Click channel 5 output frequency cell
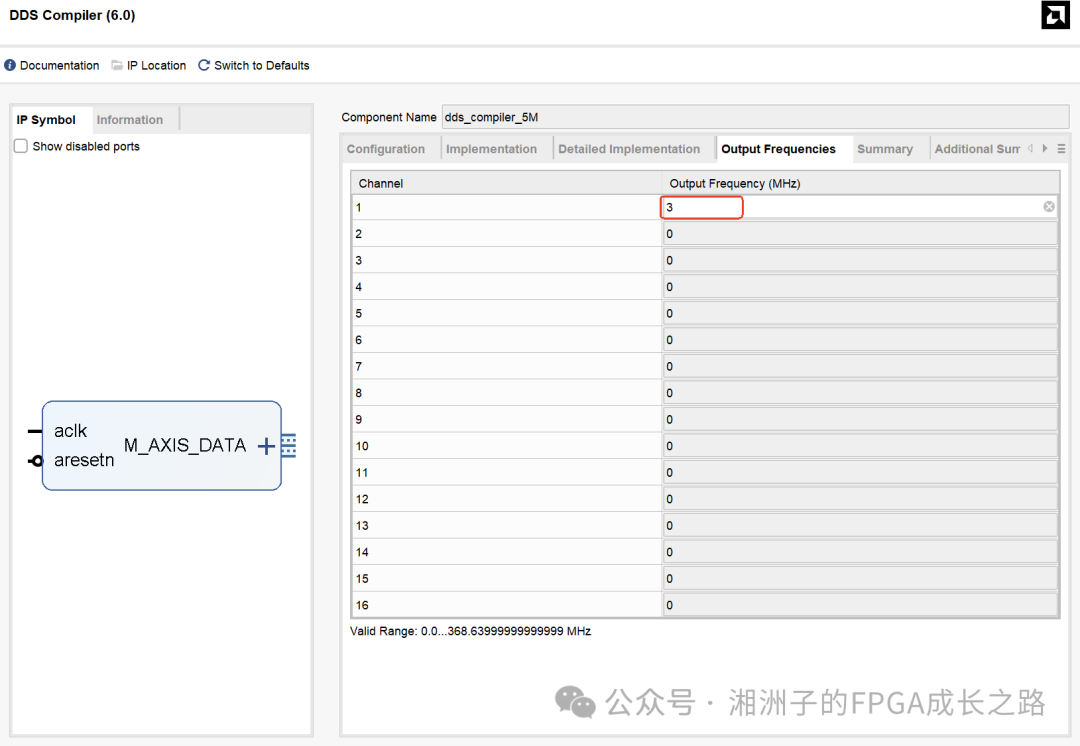Screen dimensions: 1080x746 click(860, 313)
